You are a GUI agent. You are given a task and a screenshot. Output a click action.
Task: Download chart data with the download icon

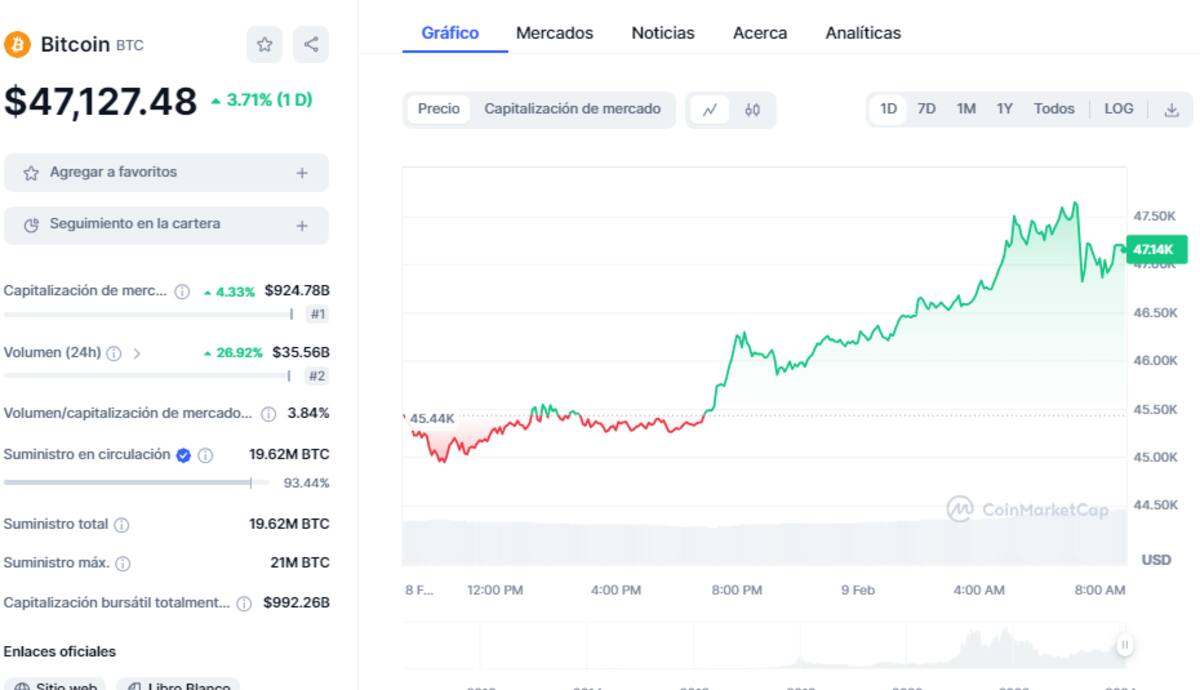[x=1172, y=110]
